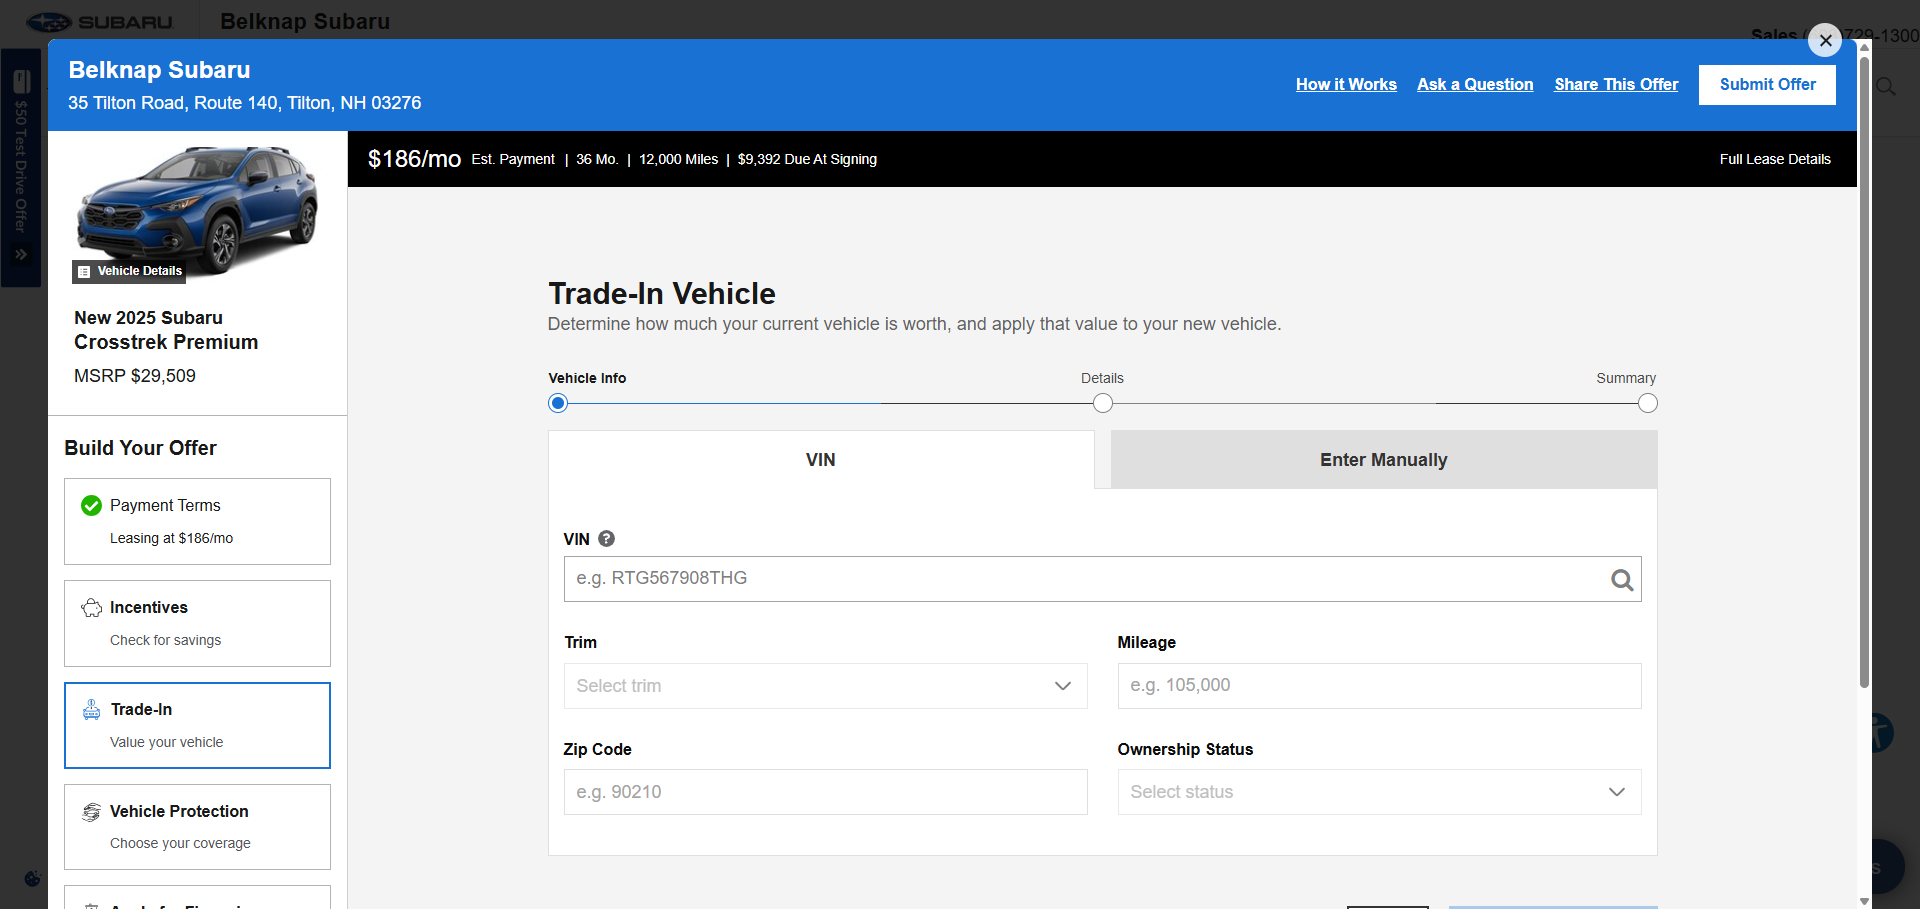Click the VIN help question mark icon

click(606, 539)
